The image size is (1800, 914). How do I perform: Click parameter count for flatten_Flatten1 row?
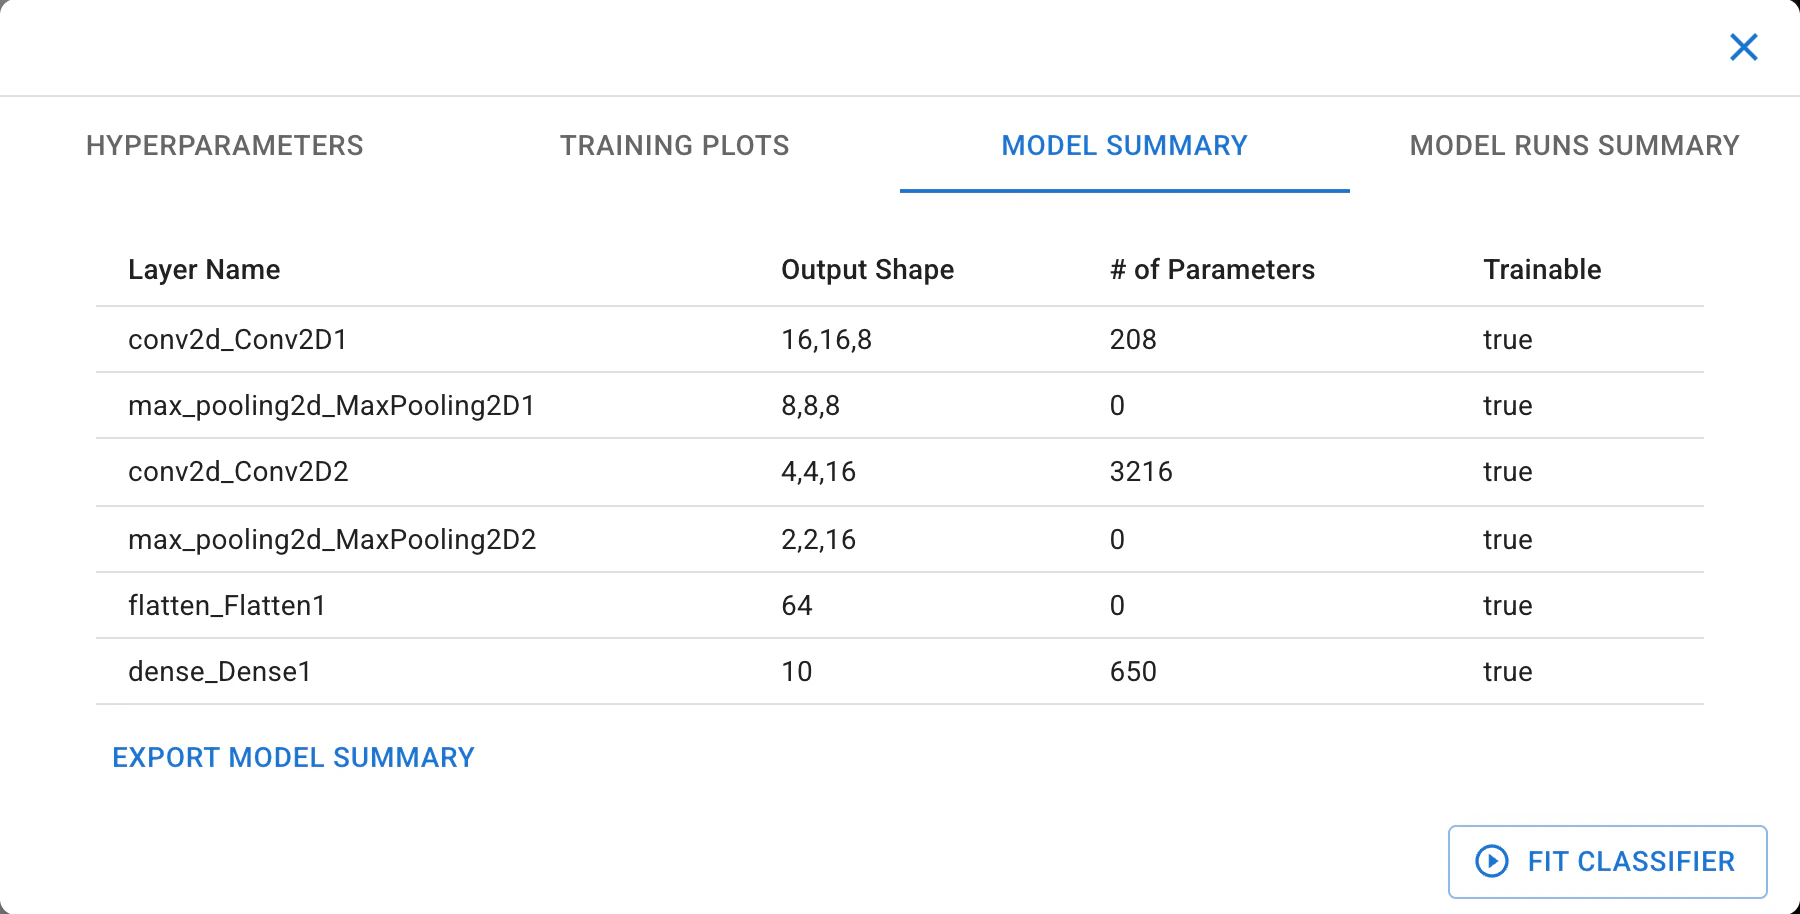(x=1117, y=606)
